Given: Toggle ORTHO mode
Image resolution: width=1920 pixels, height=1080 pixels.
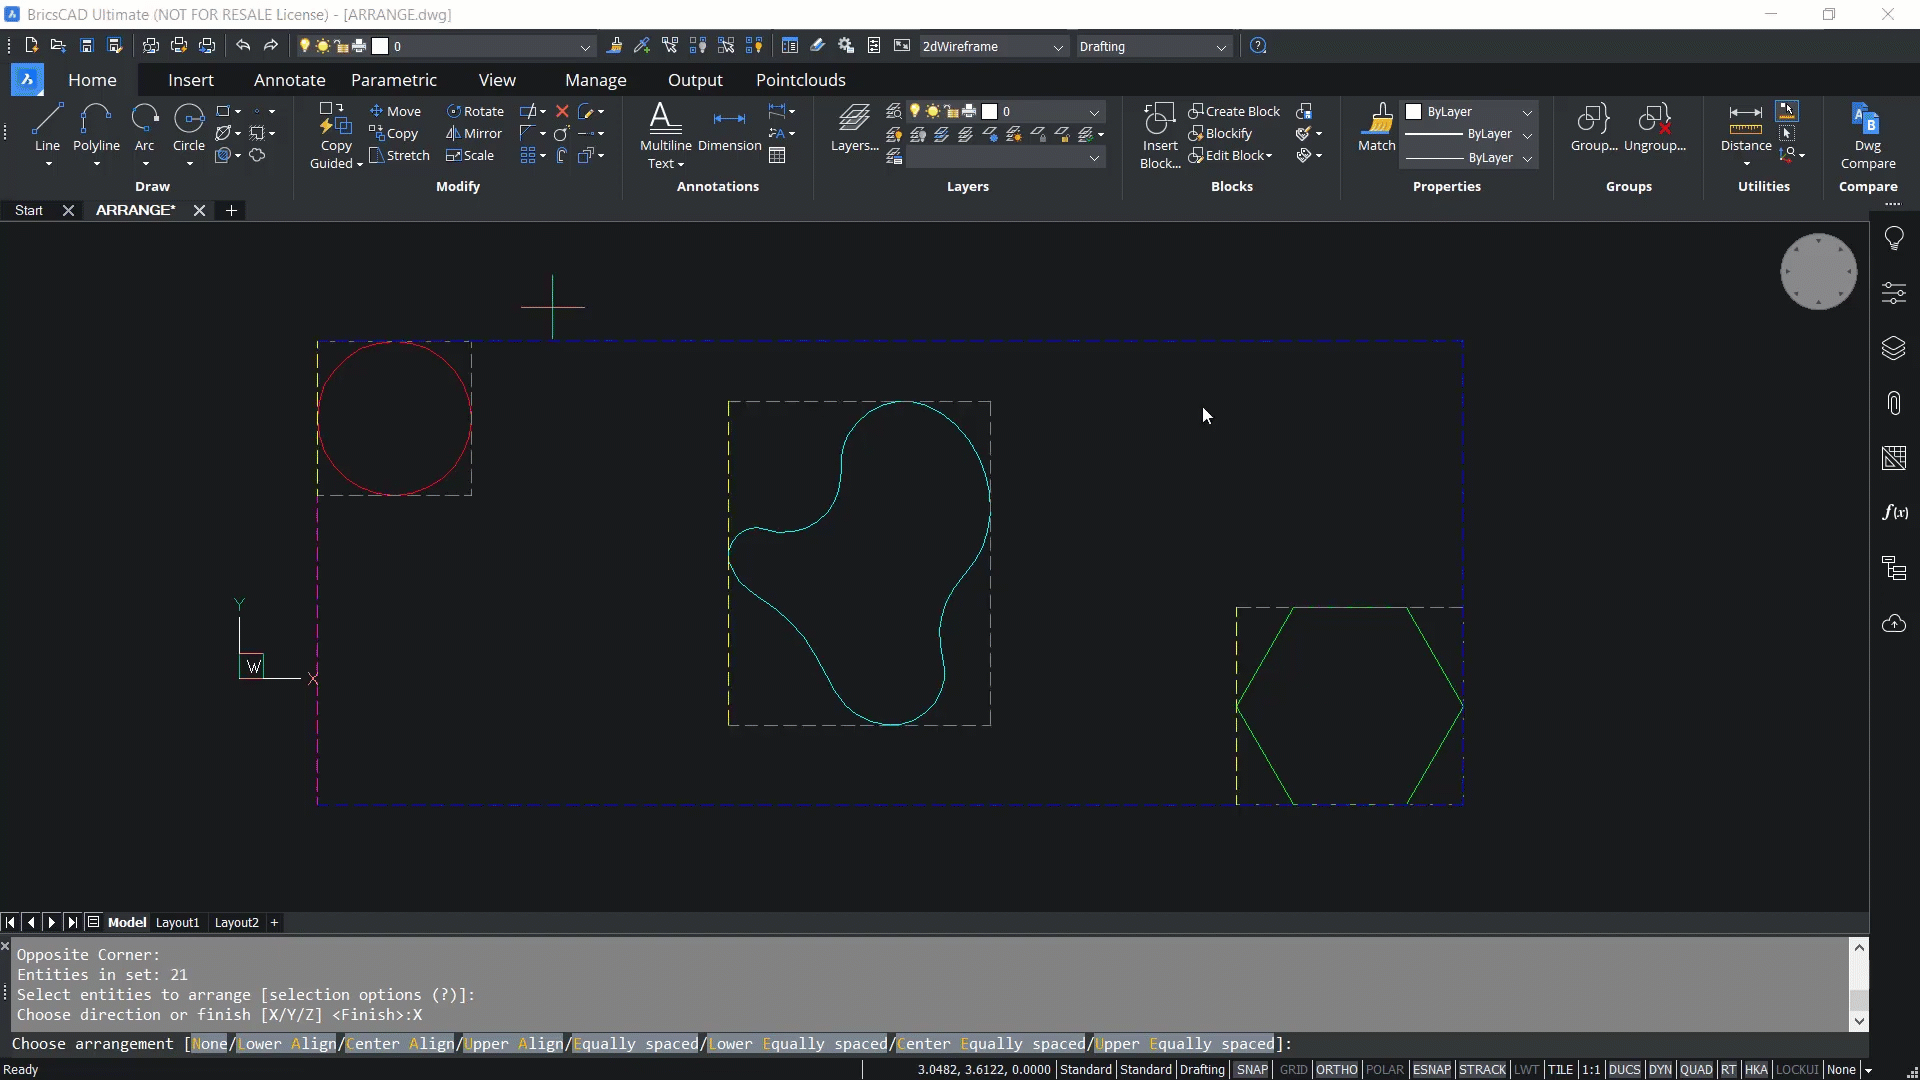Looking at the screenshot, I should pos(1336,1069).
